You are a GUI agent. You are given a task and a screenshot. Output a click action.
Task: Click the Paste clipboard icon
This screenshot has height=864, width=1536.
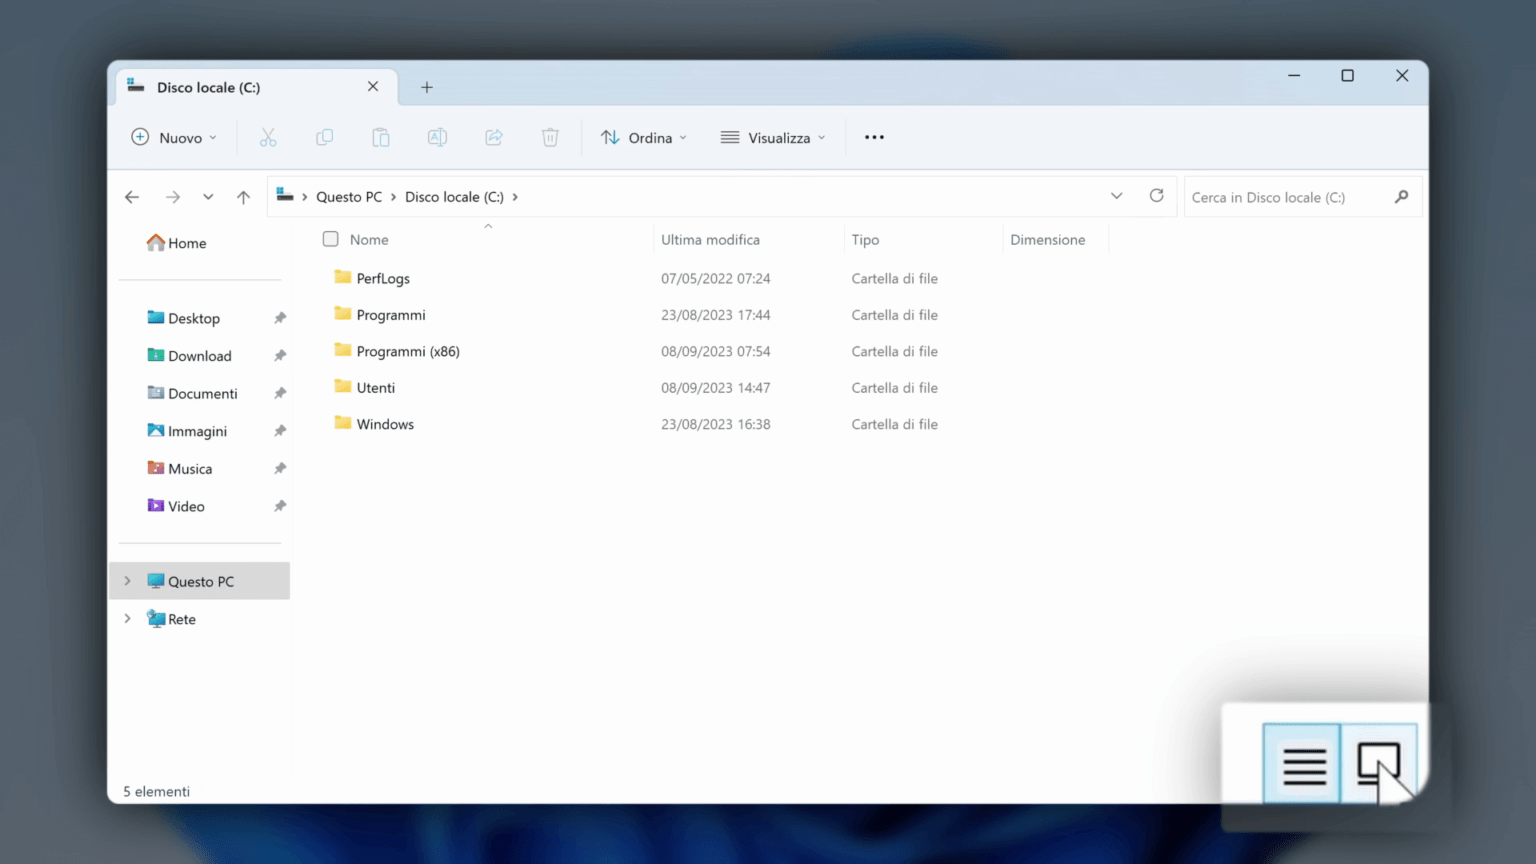(x=381, y=138)
